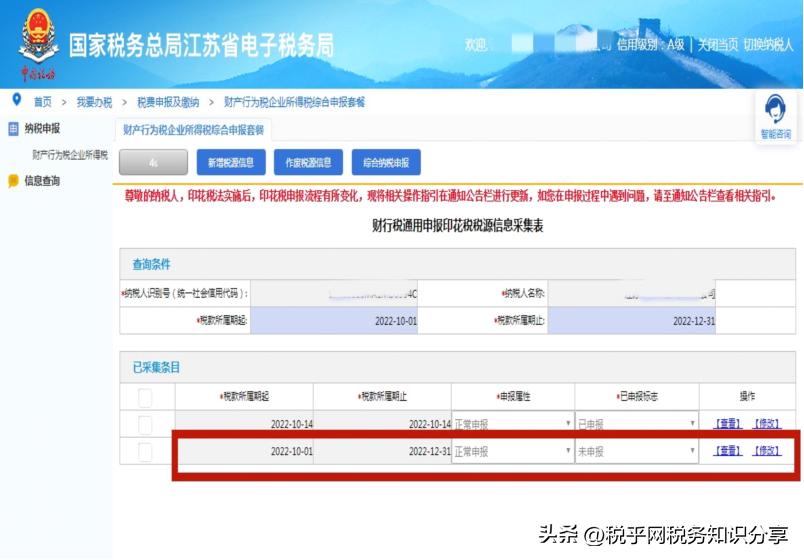Click the 税款所属期止 column header in table
Viewport: 804px width, 560px height.
(x=383, y=396)
